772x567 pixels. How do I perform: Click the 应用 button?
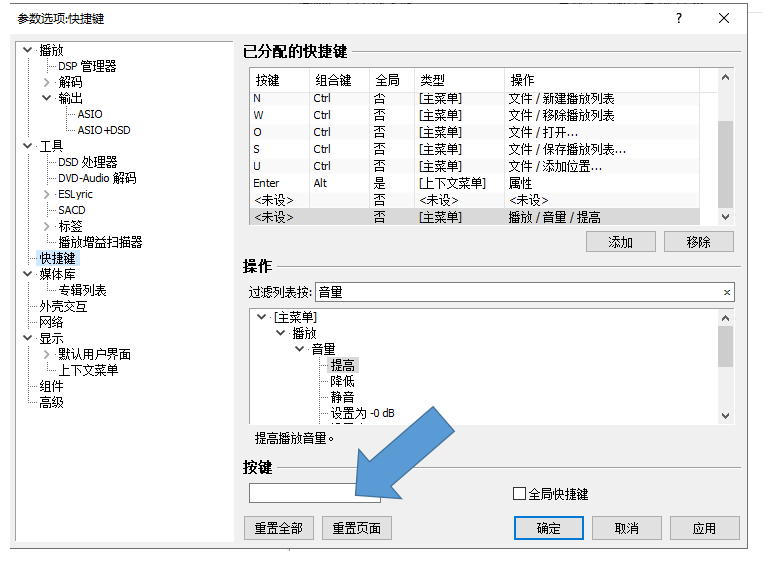704,528
